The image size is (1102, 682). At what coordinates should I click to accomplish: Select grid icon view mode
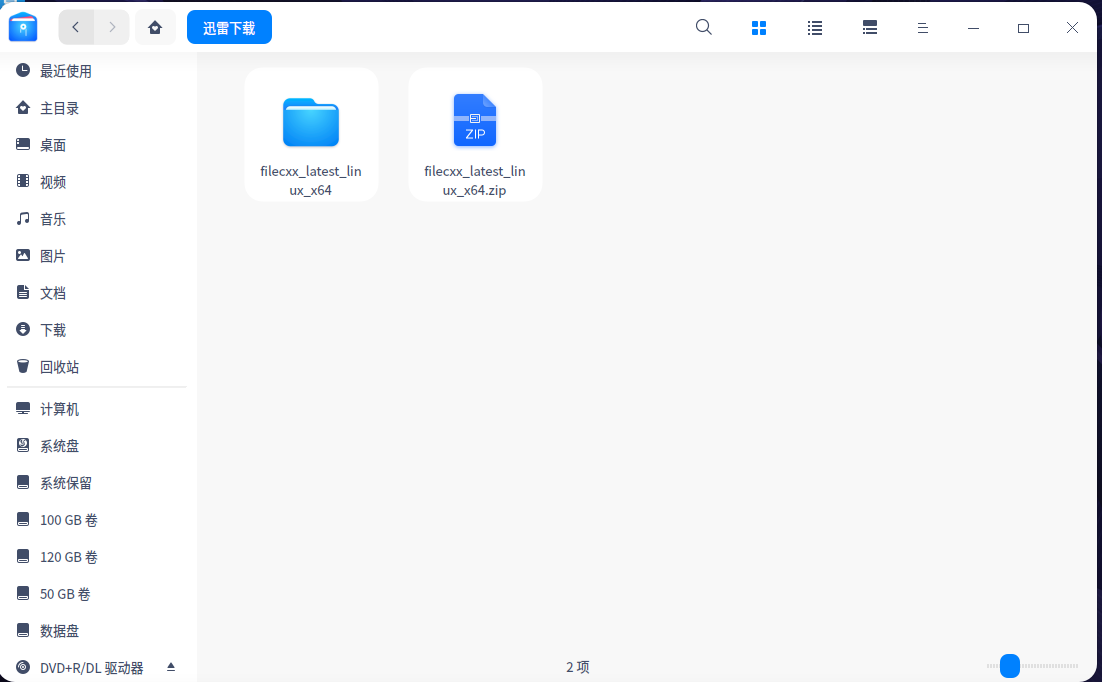tap(759, 27)
